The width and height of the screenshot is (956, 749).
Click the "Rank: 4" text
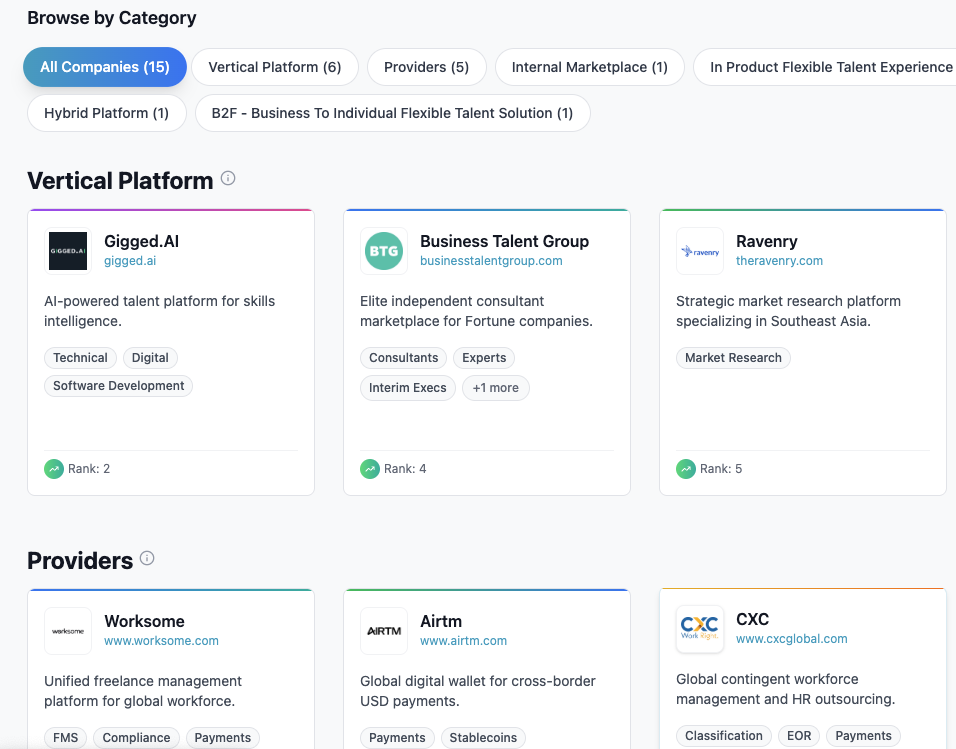pos(405,469)
